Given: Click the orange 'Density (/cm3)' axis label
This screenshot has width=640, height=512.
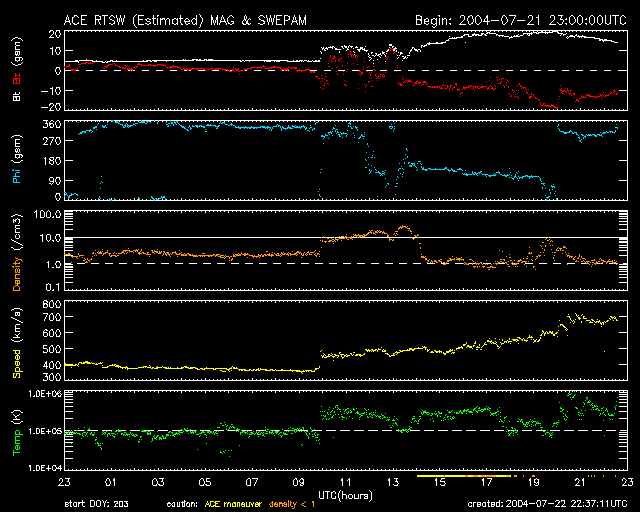Looking at the screenshot, I should (x=17, y=252).
